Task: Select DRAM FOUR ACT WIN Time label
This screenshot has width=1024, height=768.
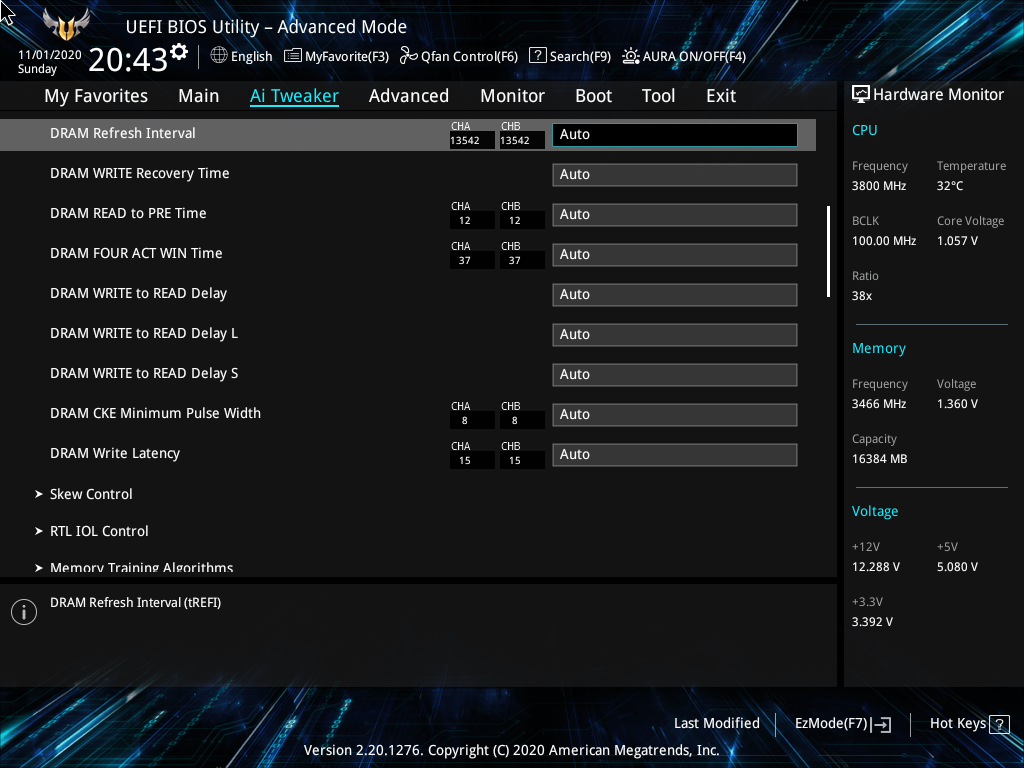Action: click(x=136, y=253)
